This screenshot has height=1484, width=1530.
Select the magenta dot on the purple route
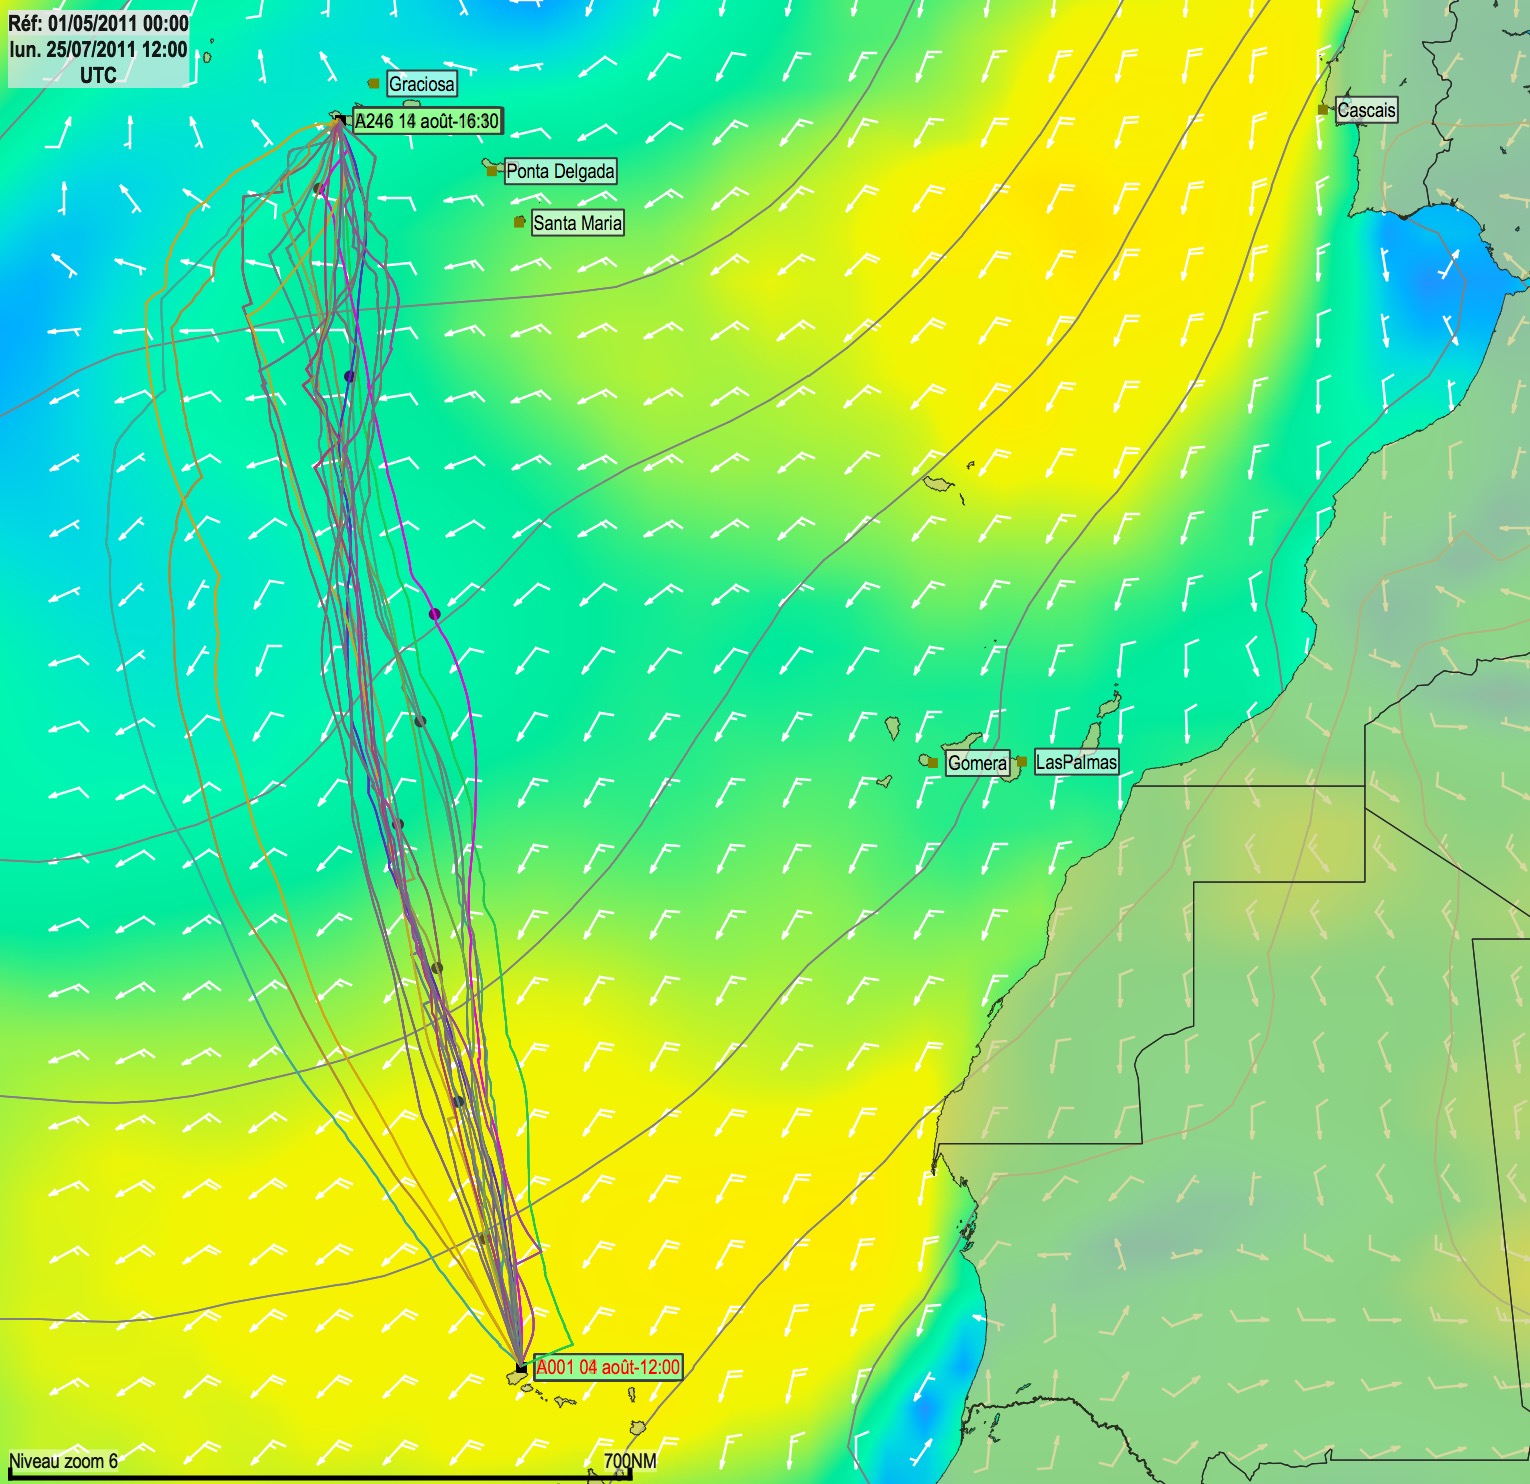434,614
